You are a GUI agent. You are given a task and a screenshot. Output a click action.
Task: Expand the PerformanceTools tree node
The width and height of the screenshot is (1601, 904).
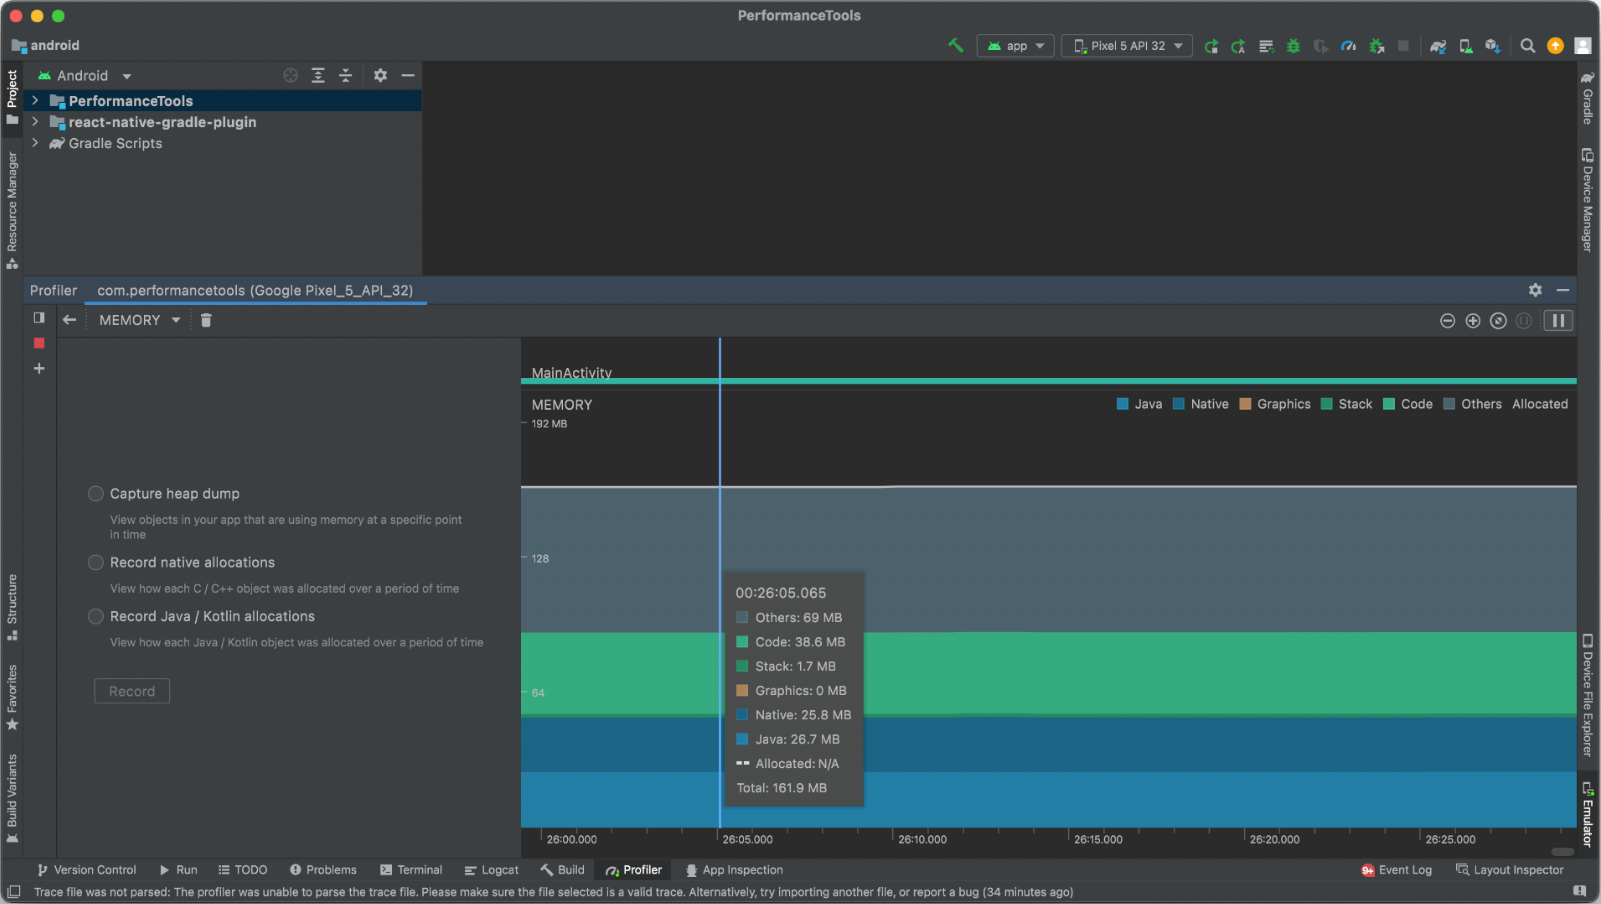(x=35, y=100)
